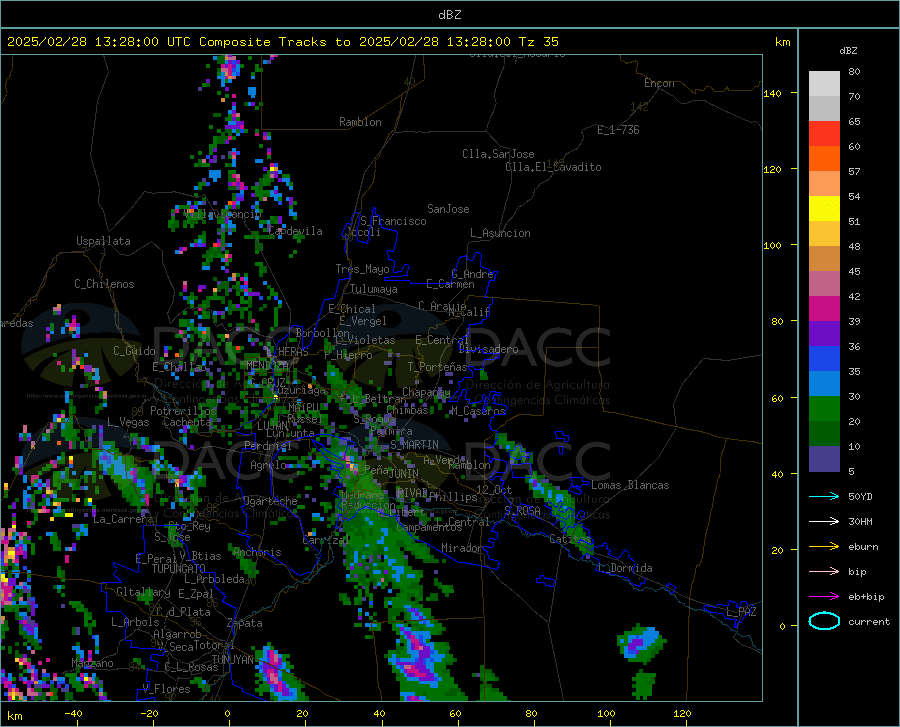Click the yellow eburn arrow legend icon
This screenshot has height=727, width=900.
click(824, 547)
